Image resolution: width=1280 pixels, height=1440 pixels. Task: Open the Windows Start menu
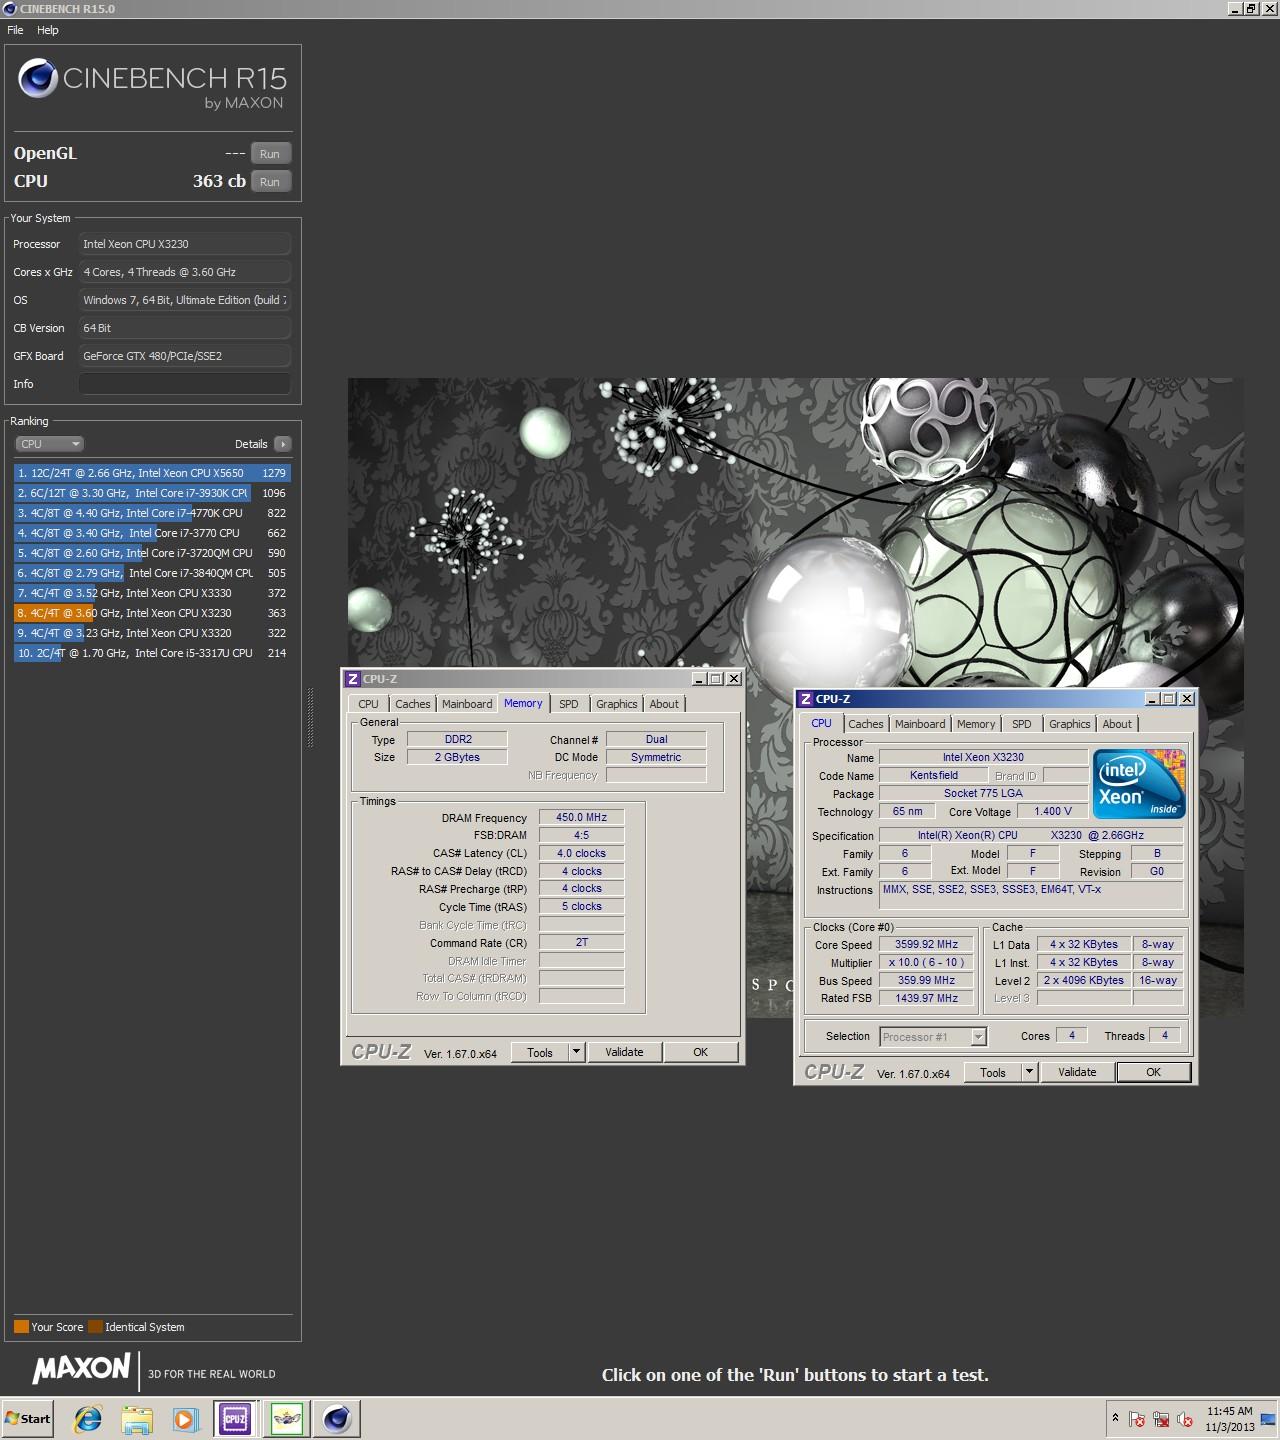pyautogui.click(x=28, y=1418)
